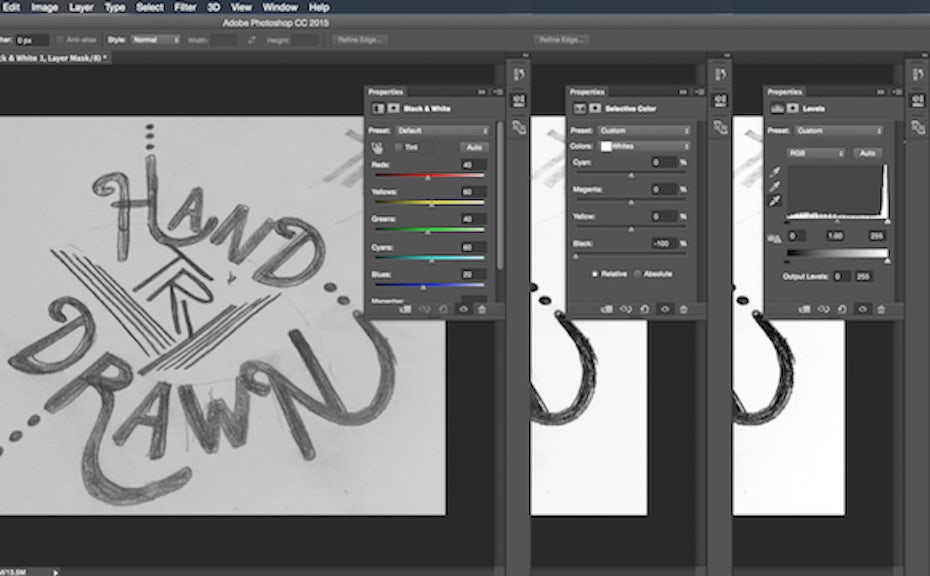The height and width of the screenshot is (576, 930).
Task: Pick the black point eyedropper in Levels
Action: 774,171
